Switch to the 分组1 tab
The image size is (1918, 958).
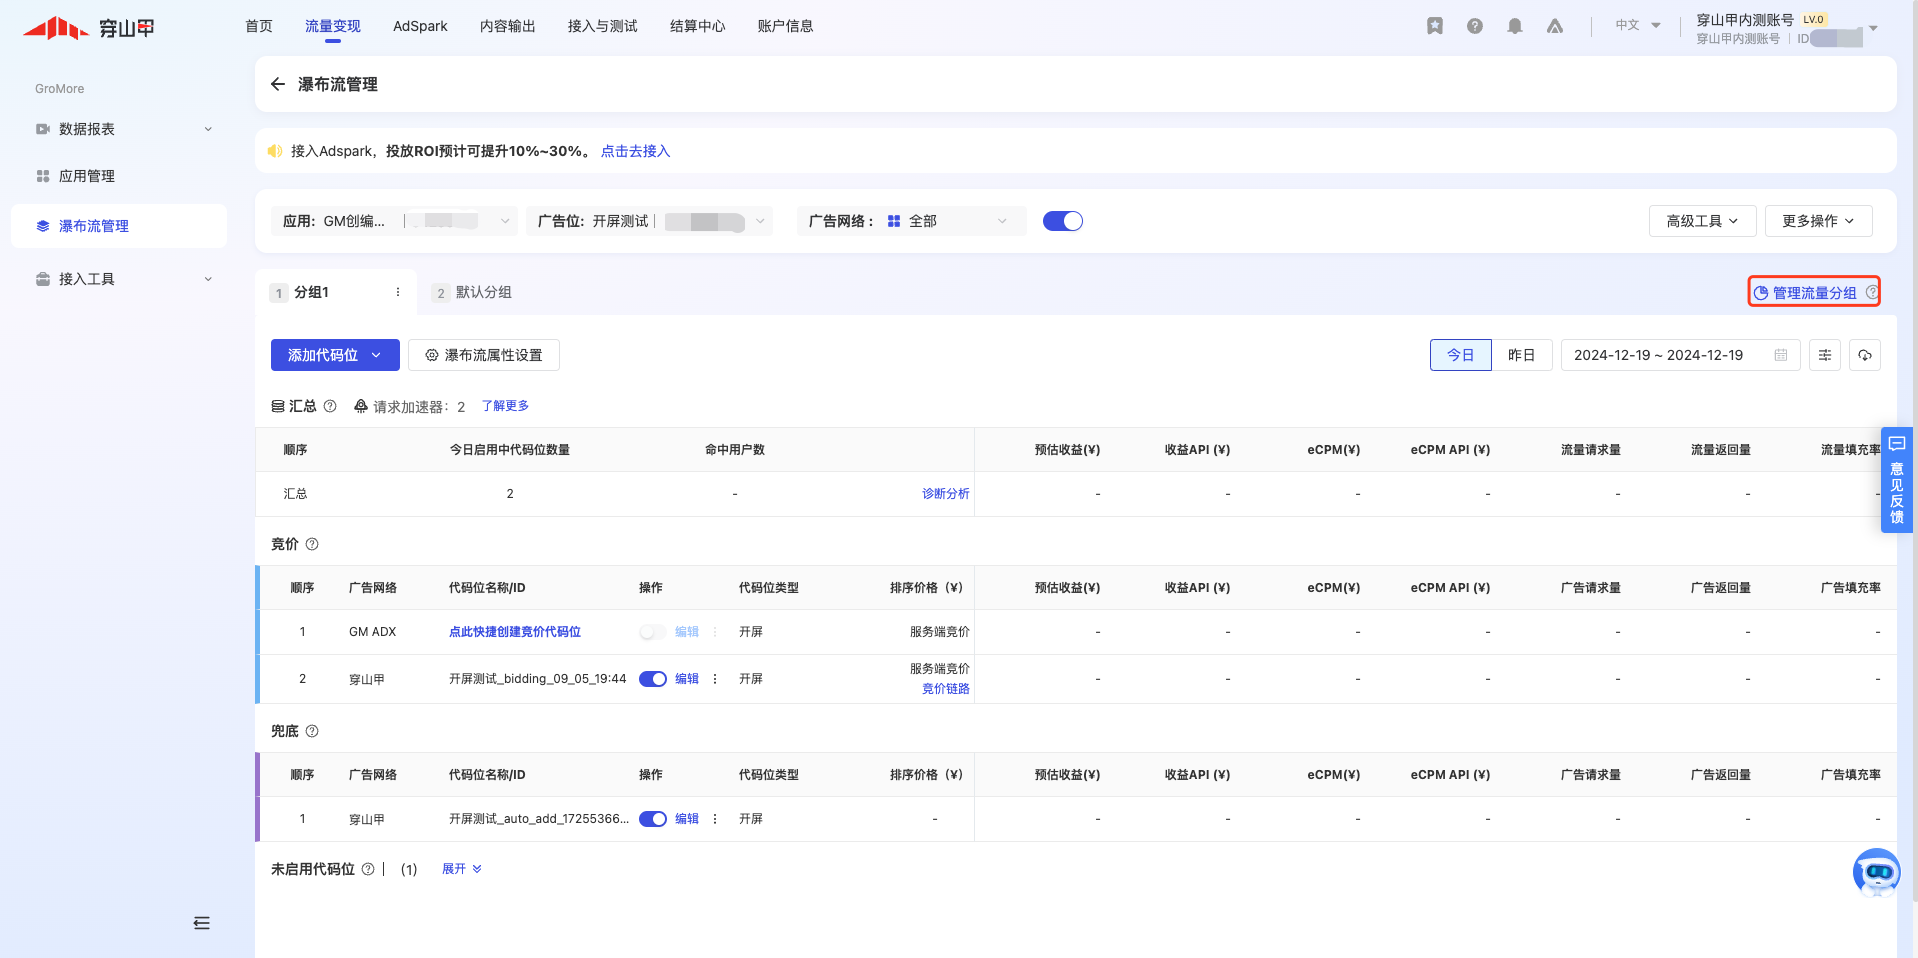[x=336, y=292]
